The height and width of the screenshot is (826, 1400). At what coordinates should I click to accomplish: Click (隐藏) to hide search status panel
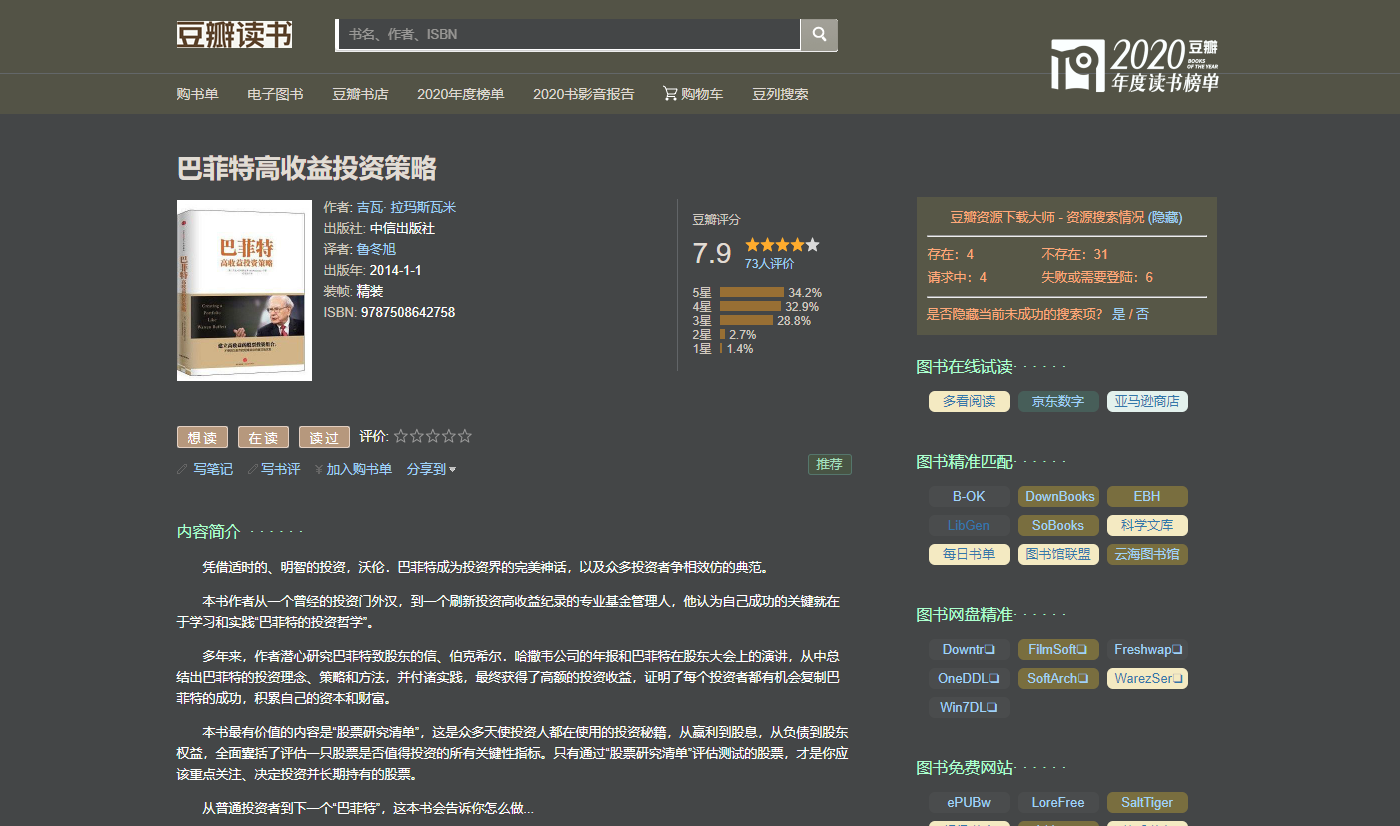1165,217
